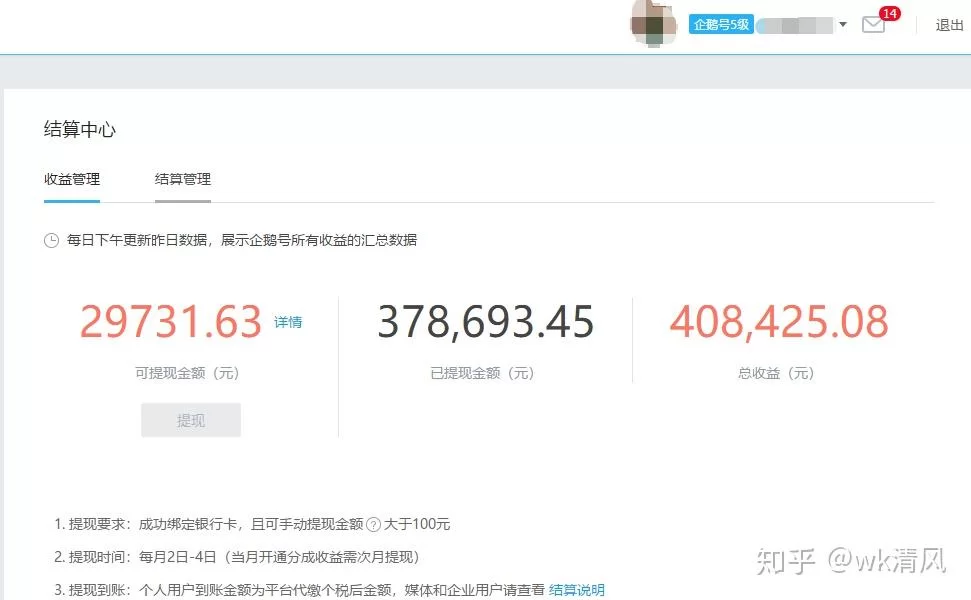This screenshot has height=600, width=971.
Task: Open the 详情 link beside withdrawable amount
Action: coord(288,322)
